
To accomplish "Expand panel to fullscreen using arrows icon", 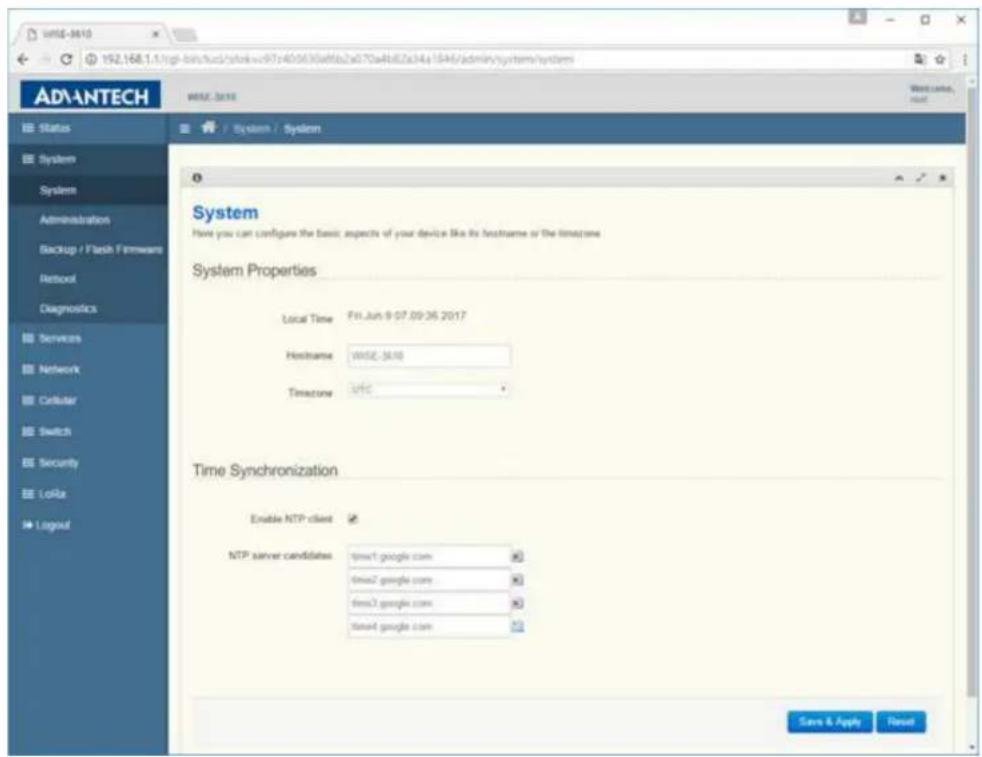I will 920,178.
